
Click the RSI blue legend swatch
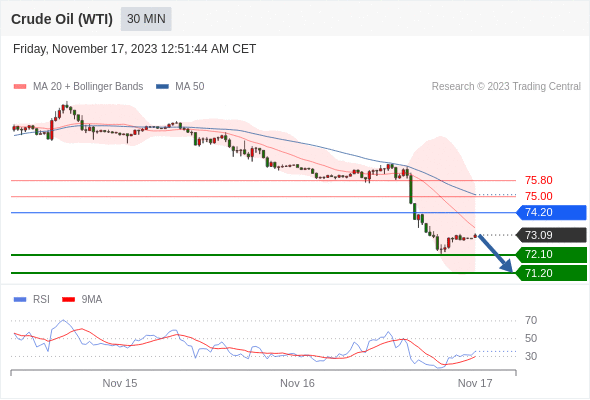click(x=20, y=300)
